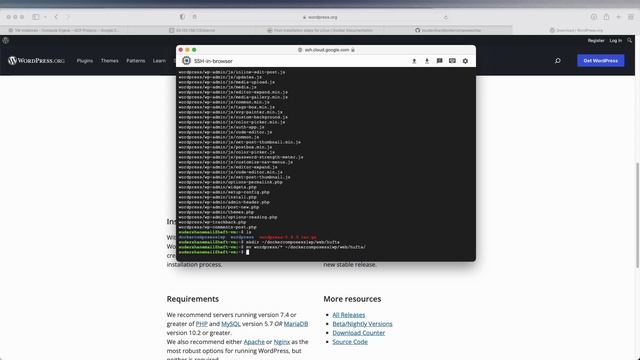Screen dimensions: 640x360
Task: Open the Download Counter link
Action: [x=358, y=333]
